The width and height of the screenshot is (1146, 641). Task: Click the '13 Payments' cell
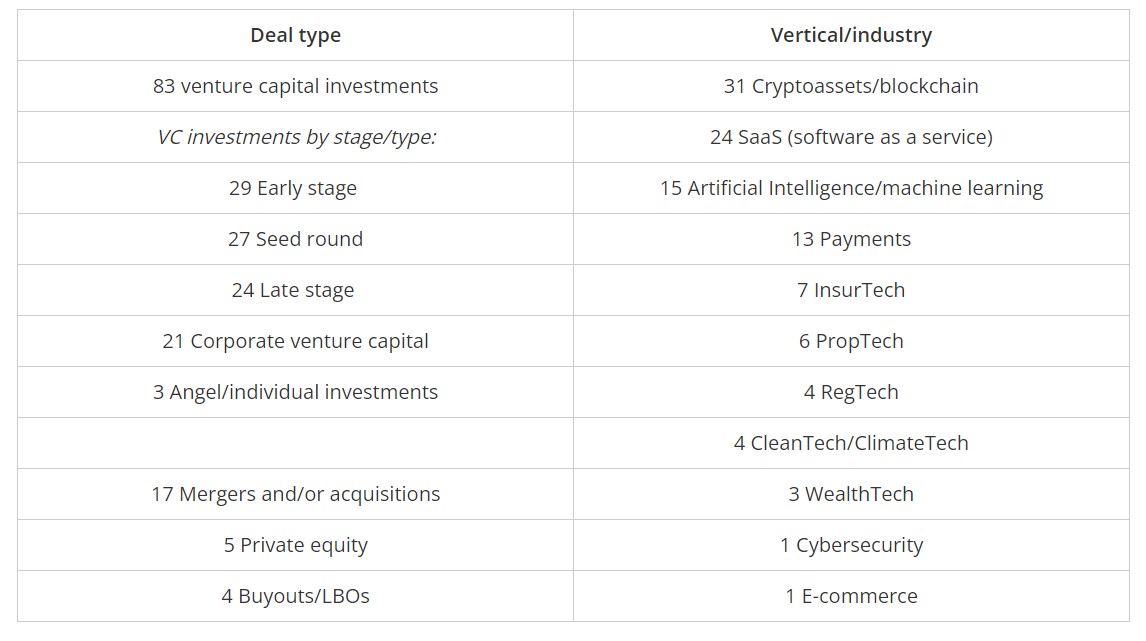coord(851,239)
